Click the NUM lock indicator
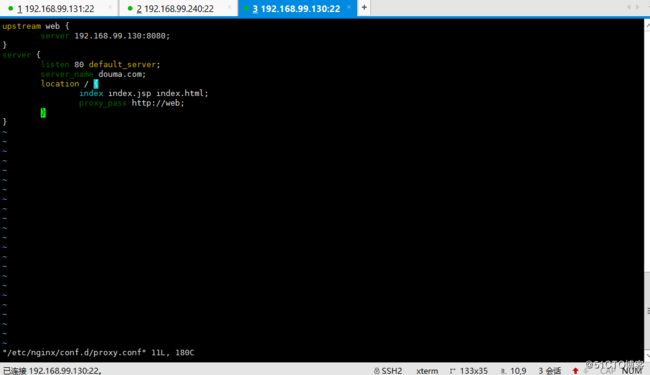 (x=632, y=370)
